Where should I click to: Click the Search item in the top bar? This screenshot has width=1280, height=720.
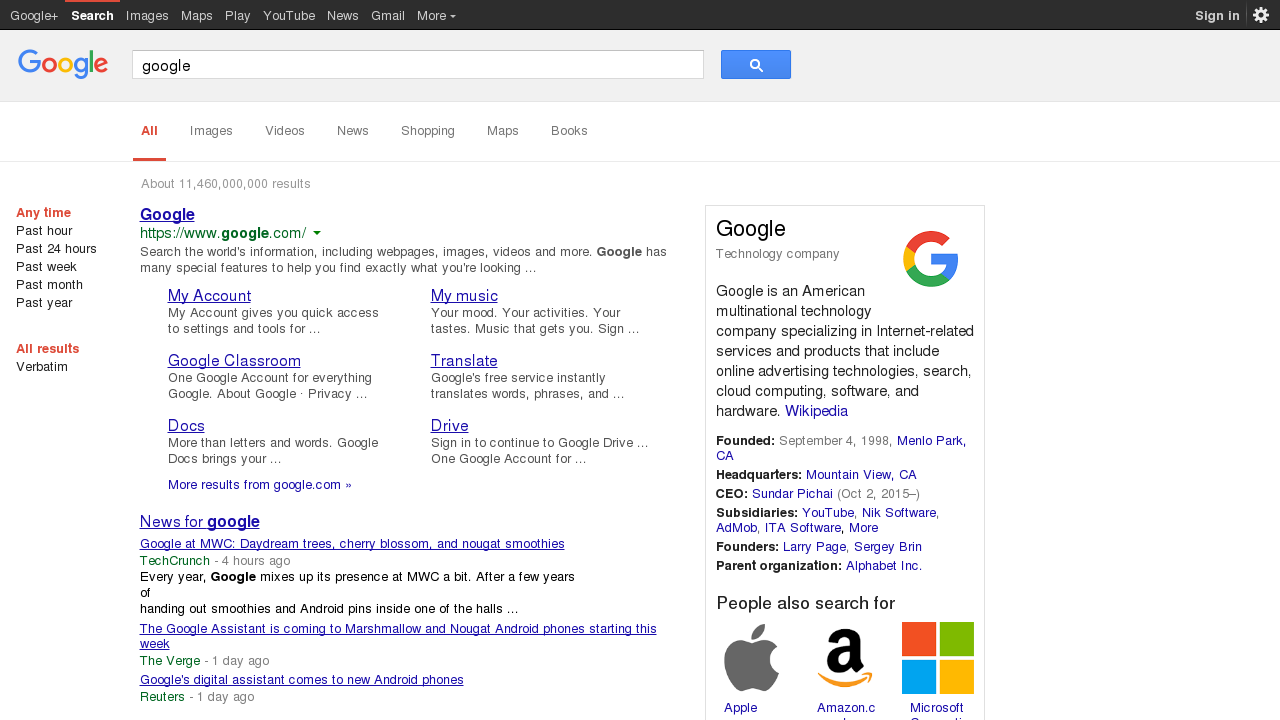[x=92, y=15]
